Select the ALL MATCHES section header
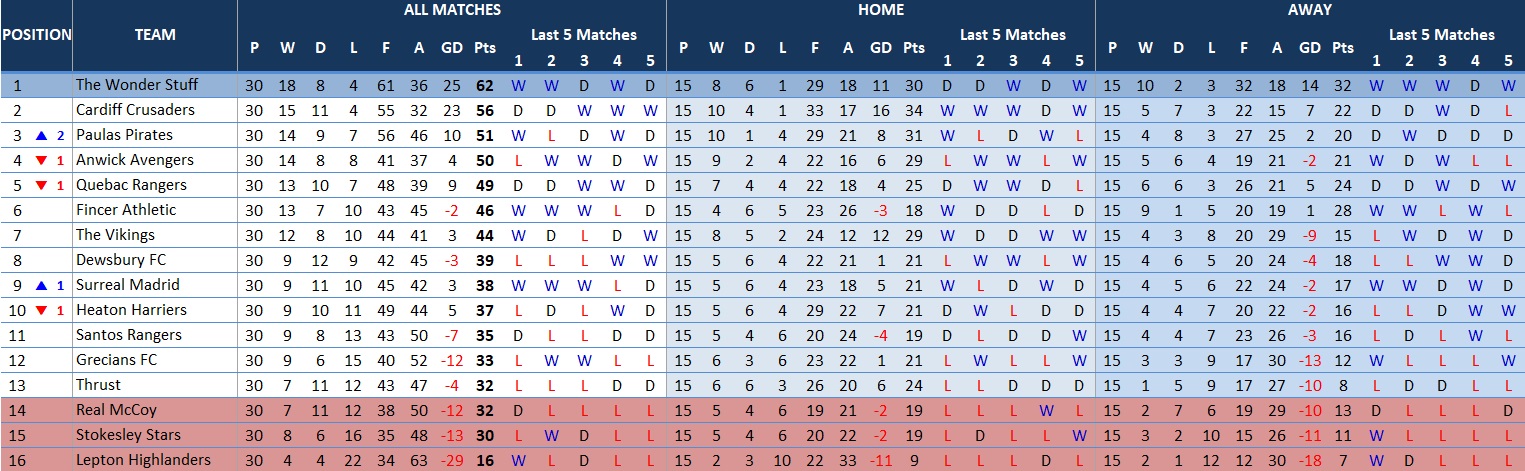Image resolution: width=1525 pixels, height=471 pixels. point(452,10)
